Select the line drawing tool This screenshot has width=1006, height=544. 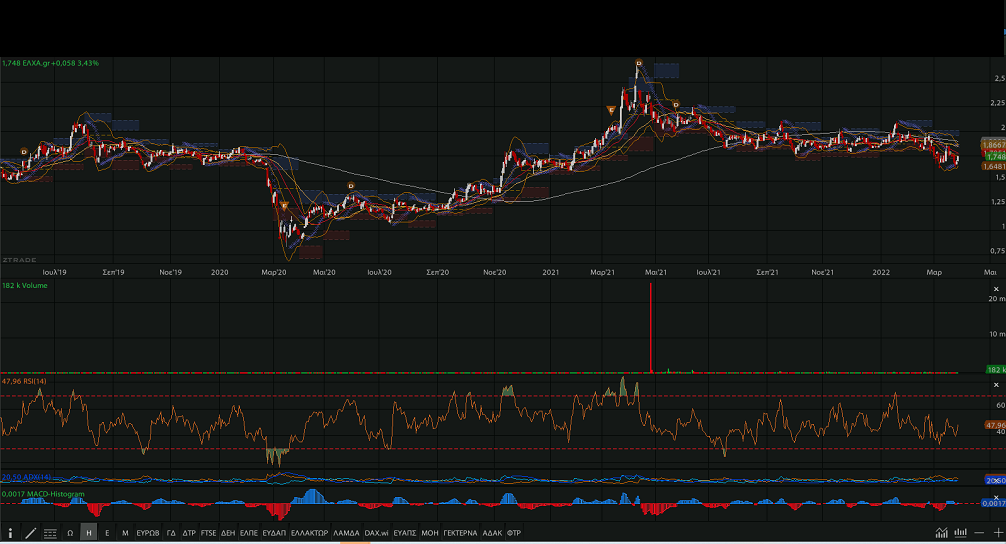(x=30, y=534)
